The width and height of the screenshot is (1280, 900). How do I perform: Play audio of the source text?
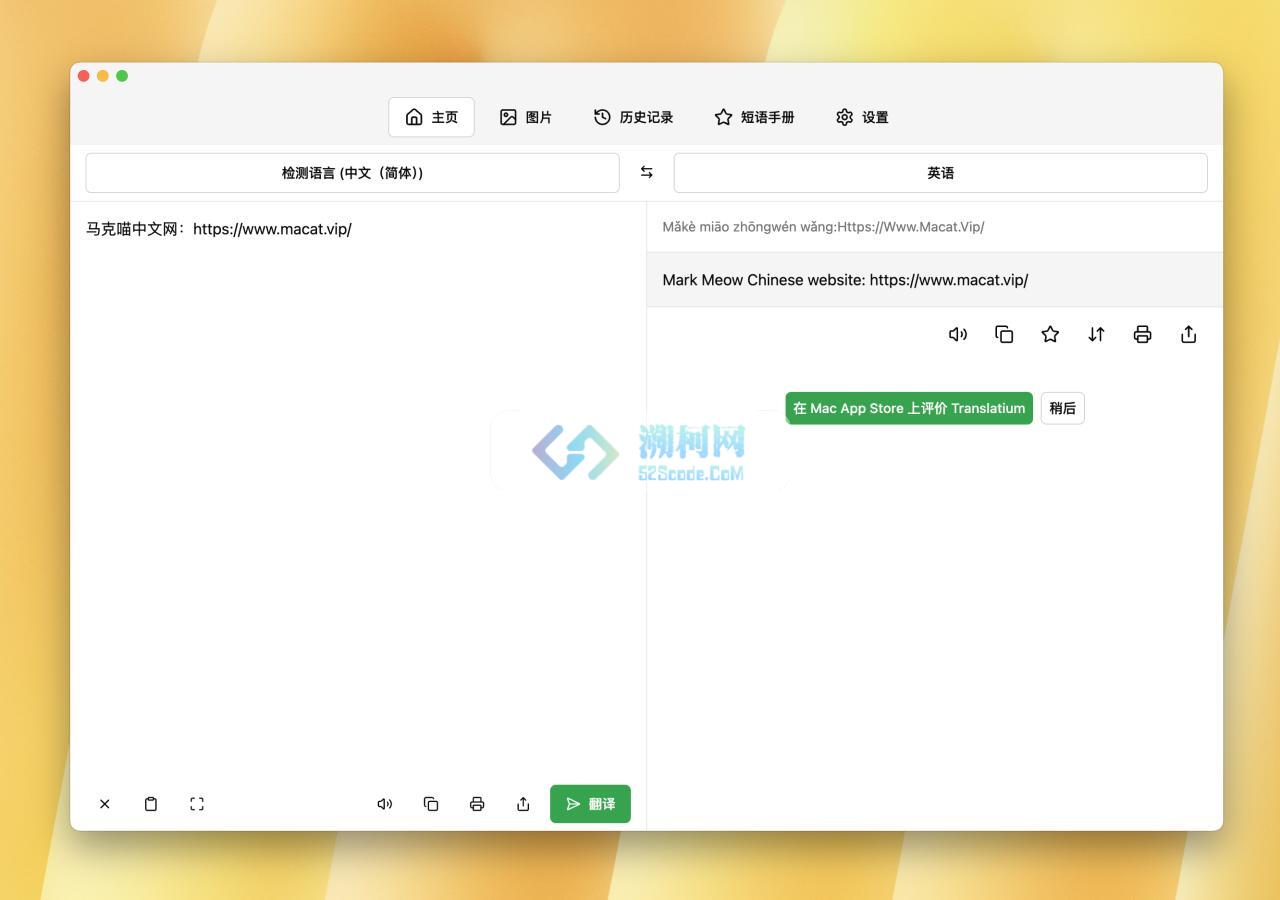[x=385, y=804]
